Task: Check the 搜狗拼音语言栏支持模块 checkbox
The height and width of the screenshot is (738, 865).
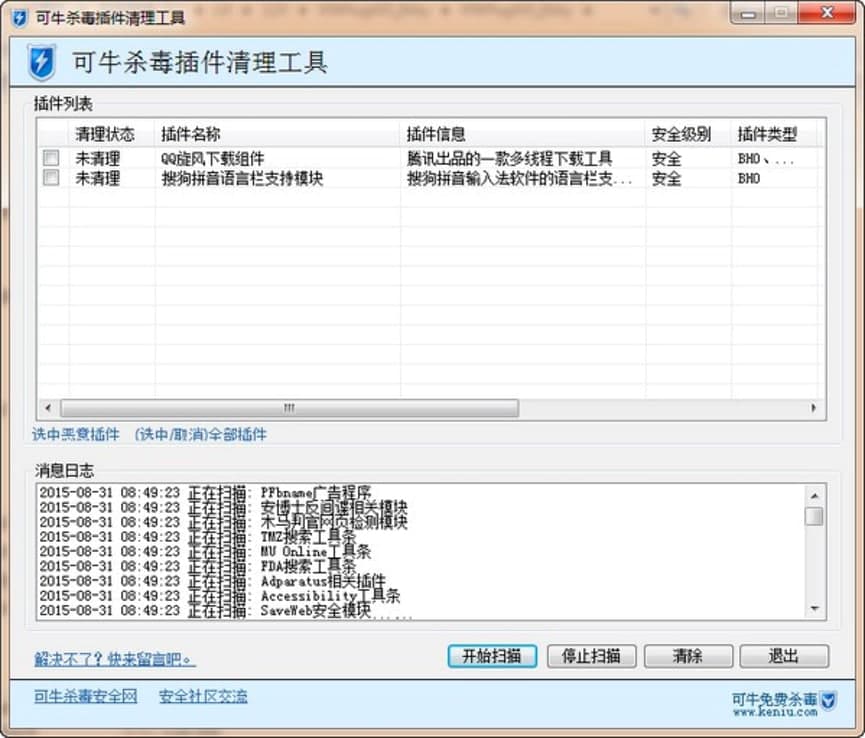Action: (51, 178)
